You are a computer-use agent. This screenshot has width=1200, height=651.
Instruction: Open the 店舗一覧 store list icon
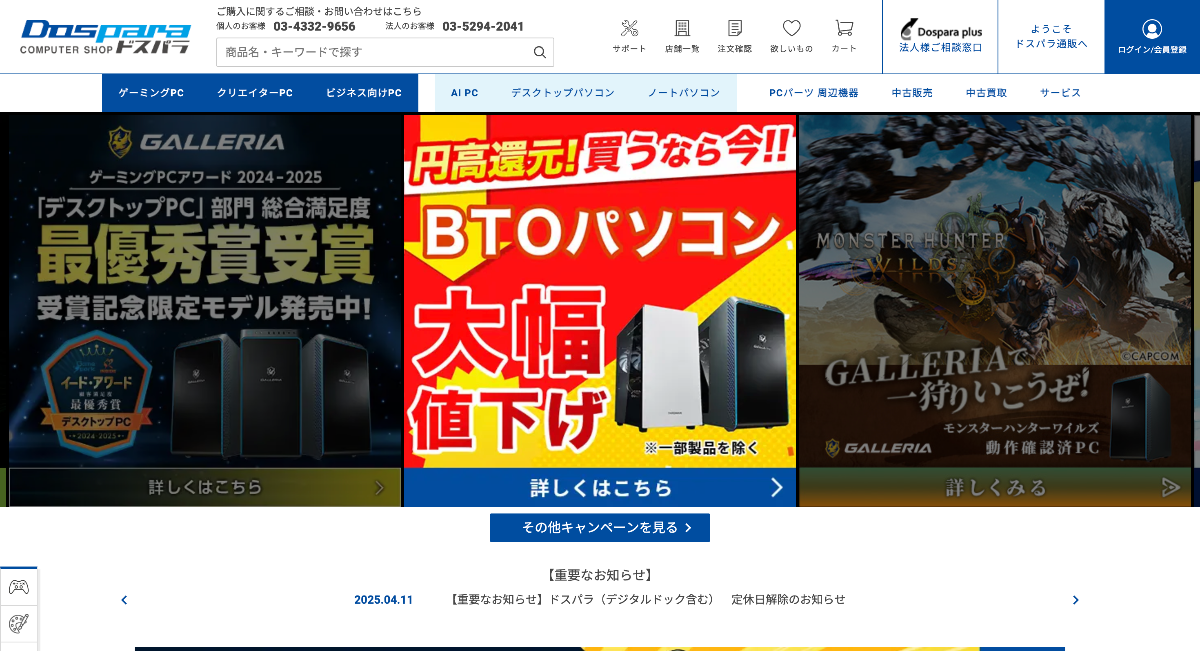coord(682,36)
